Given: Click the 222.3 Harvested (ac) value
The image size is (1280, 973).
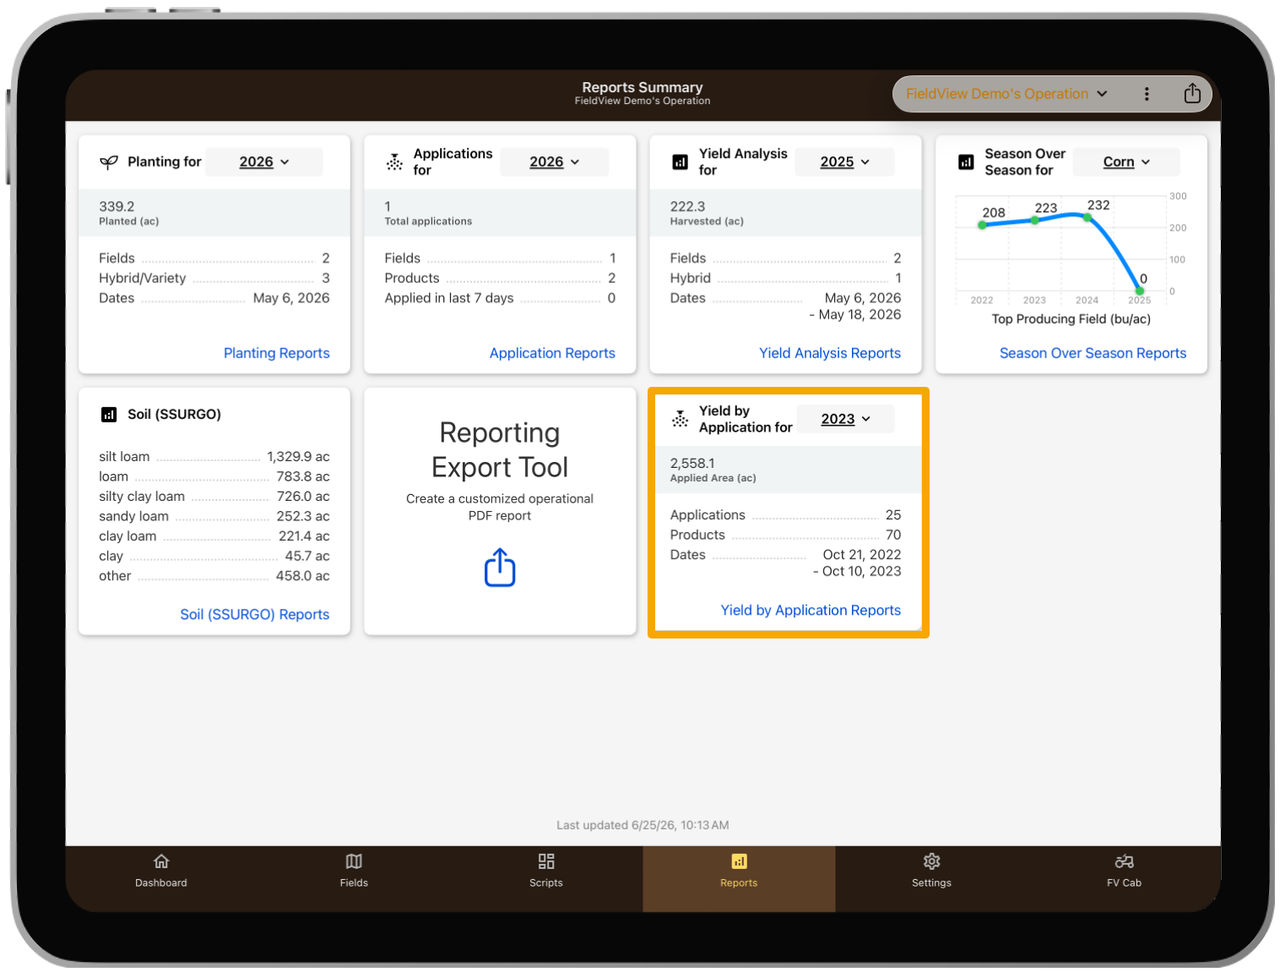Looking at the screenshot, I should point(688,207).
